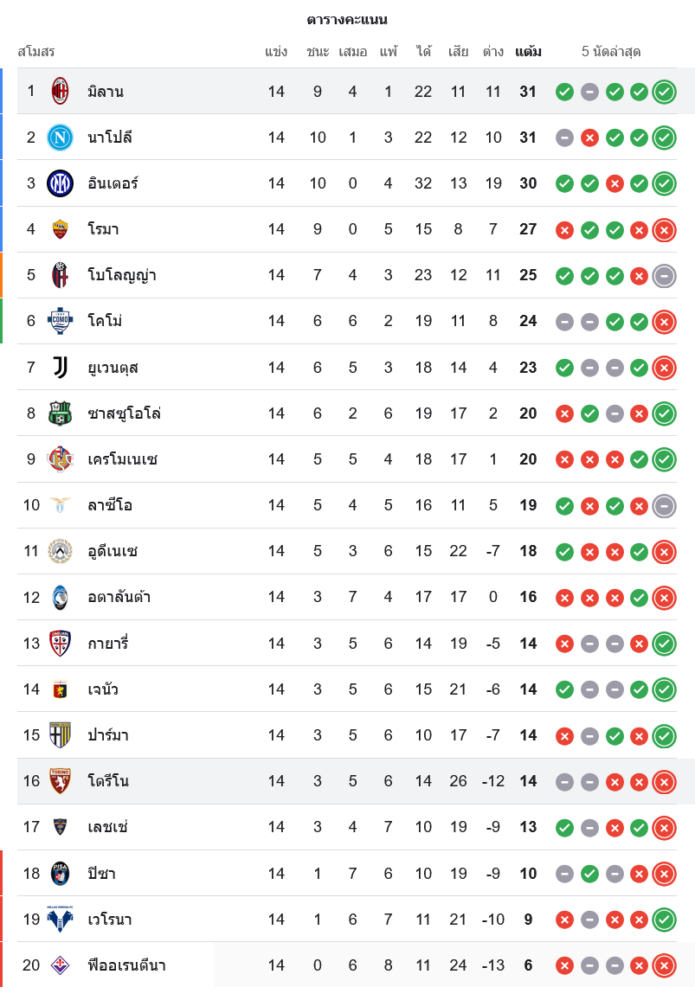Viewport: 695px width, 1000px height.
Task: Select the เวโรนา team name
Action: [x=110, y=919]
